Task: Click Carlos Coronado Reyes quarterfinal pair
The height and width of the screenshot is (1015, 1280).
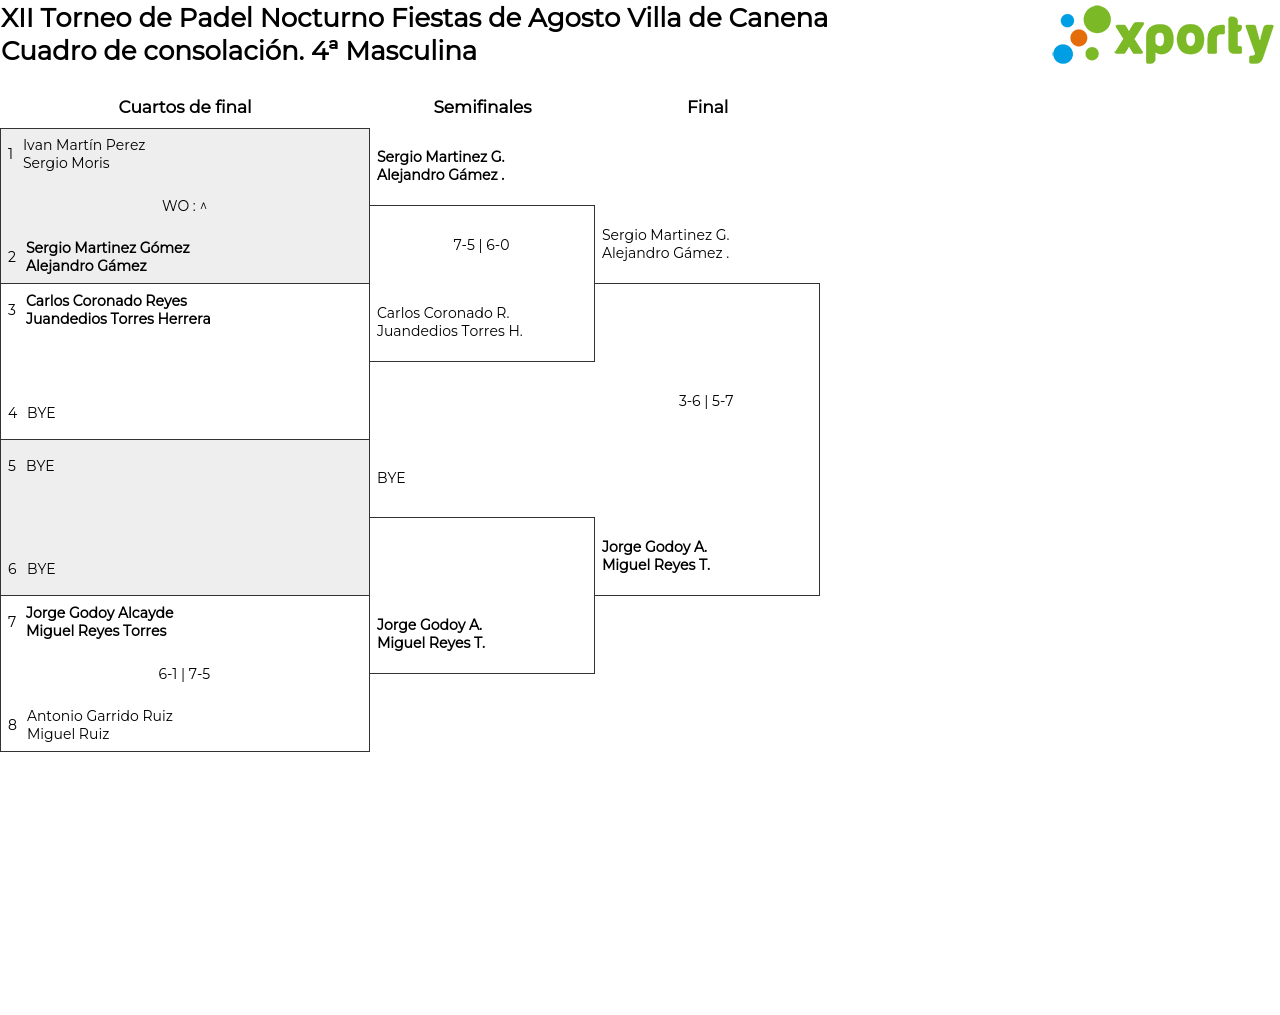Action: click(118, 310)
